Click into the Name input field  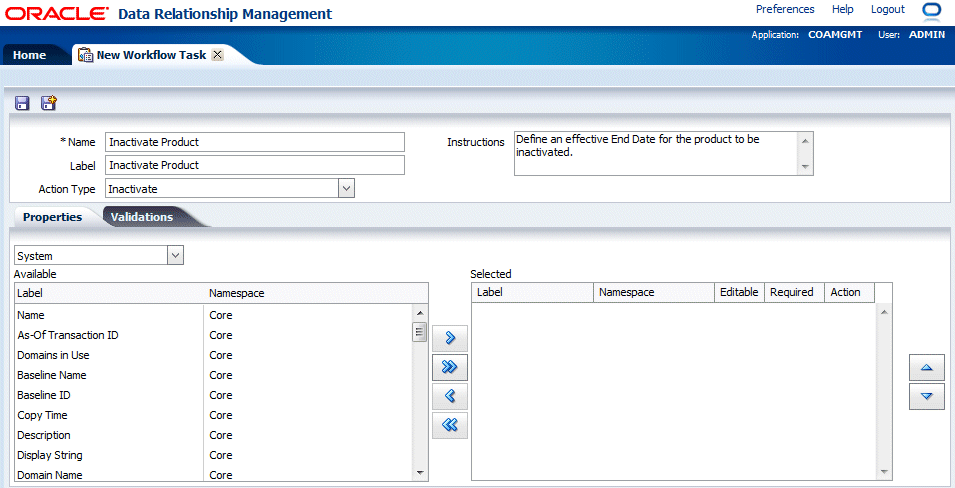point(255,142)
